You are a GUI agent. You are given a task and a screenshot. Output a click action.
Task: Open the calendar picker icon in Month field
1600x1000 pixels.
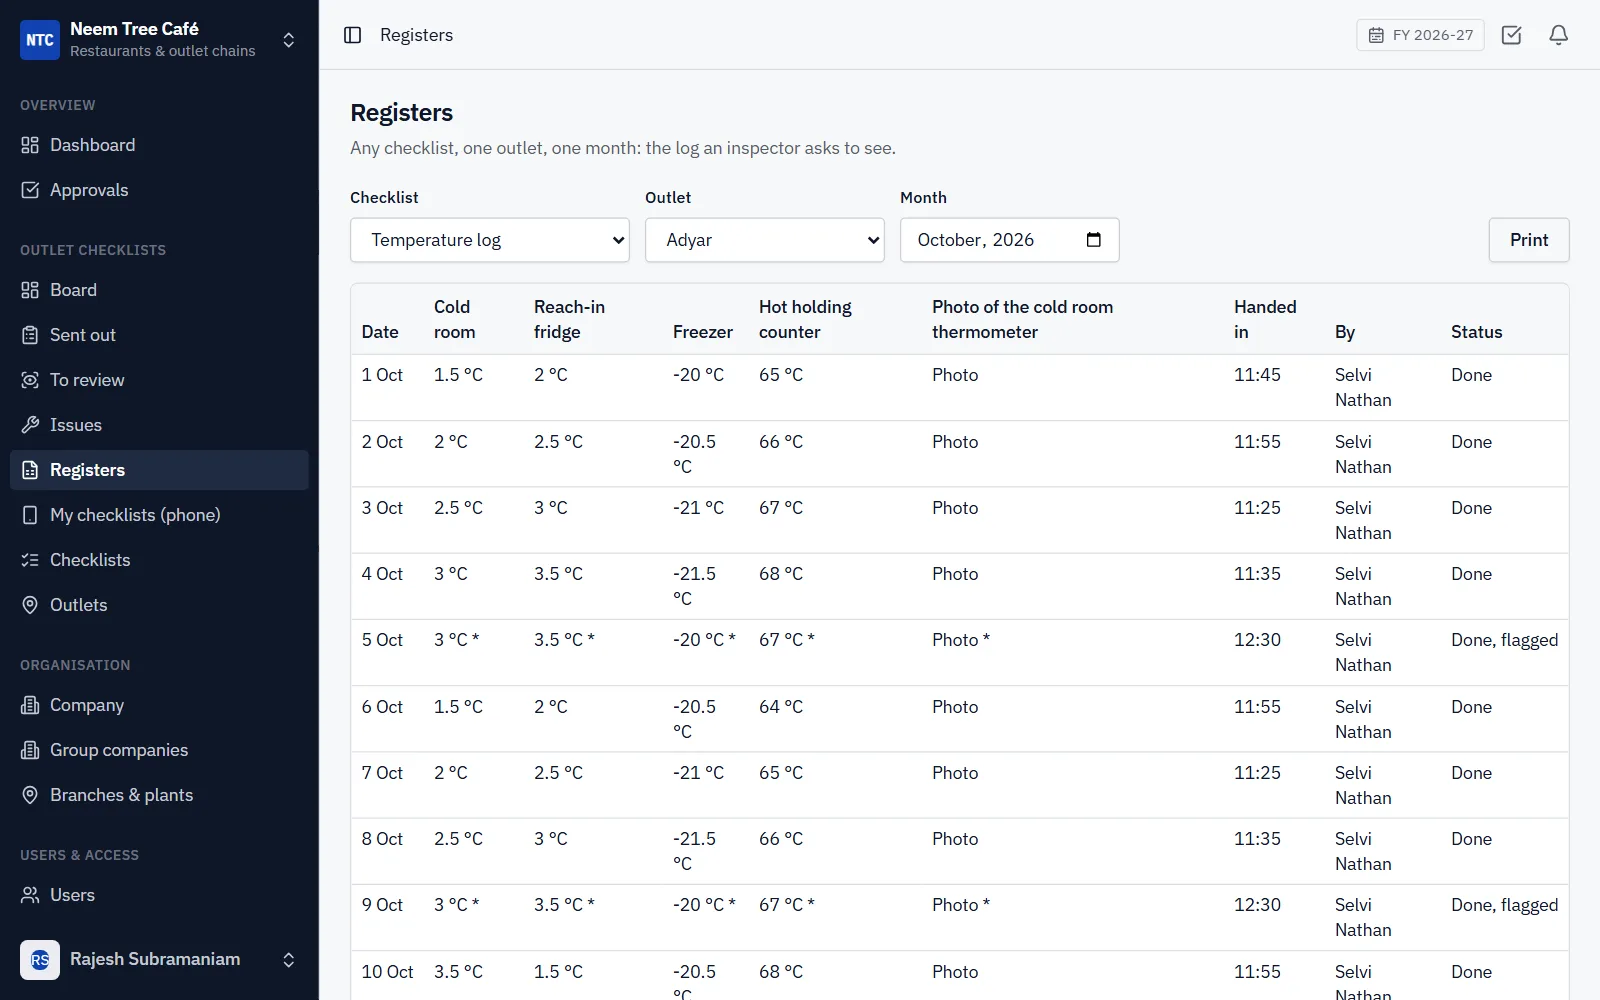(1093, 240)
